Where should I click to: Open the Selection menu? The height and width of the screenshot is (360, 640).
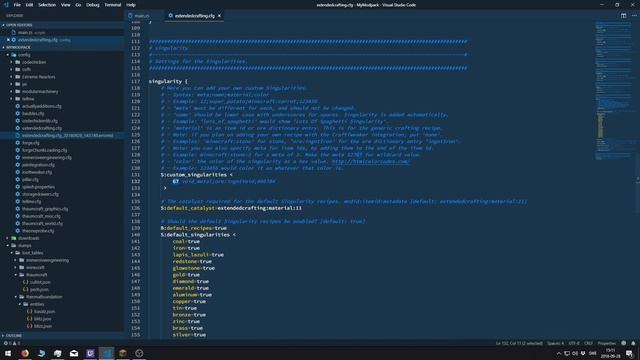(47, 5)
